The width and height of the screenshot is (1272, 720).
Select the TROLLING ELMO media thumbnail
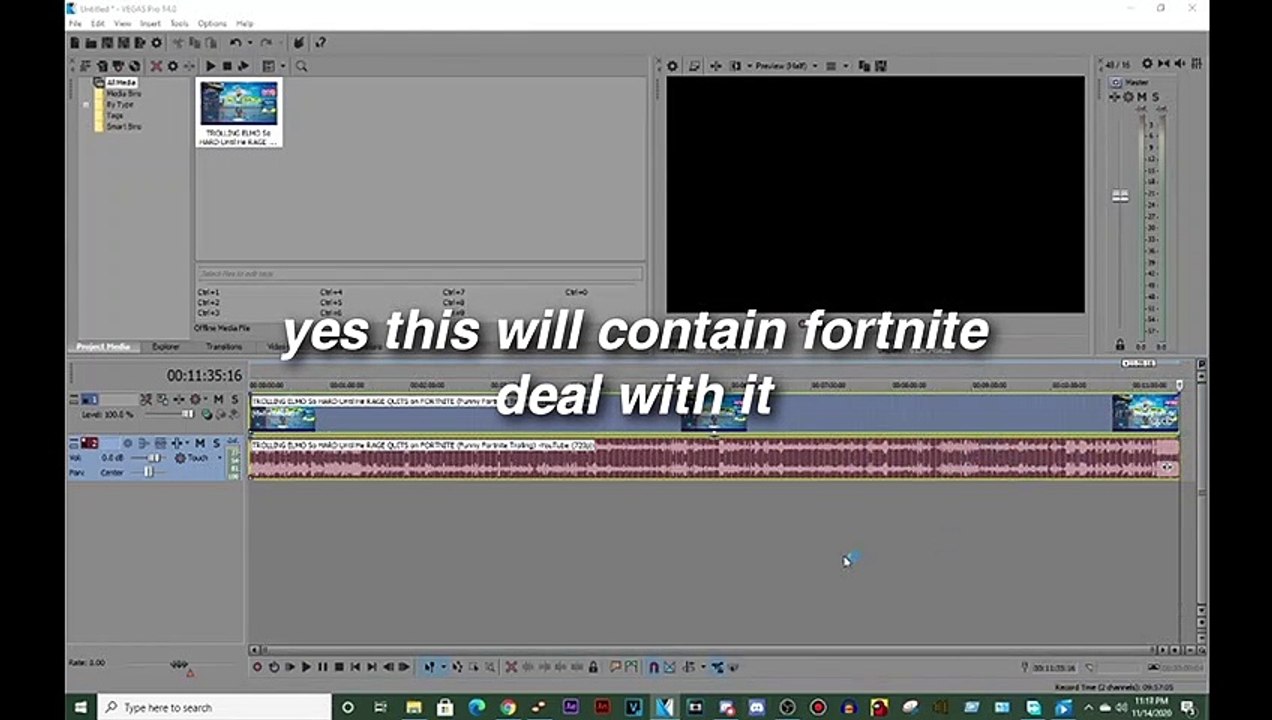click(x=239, y=113)
